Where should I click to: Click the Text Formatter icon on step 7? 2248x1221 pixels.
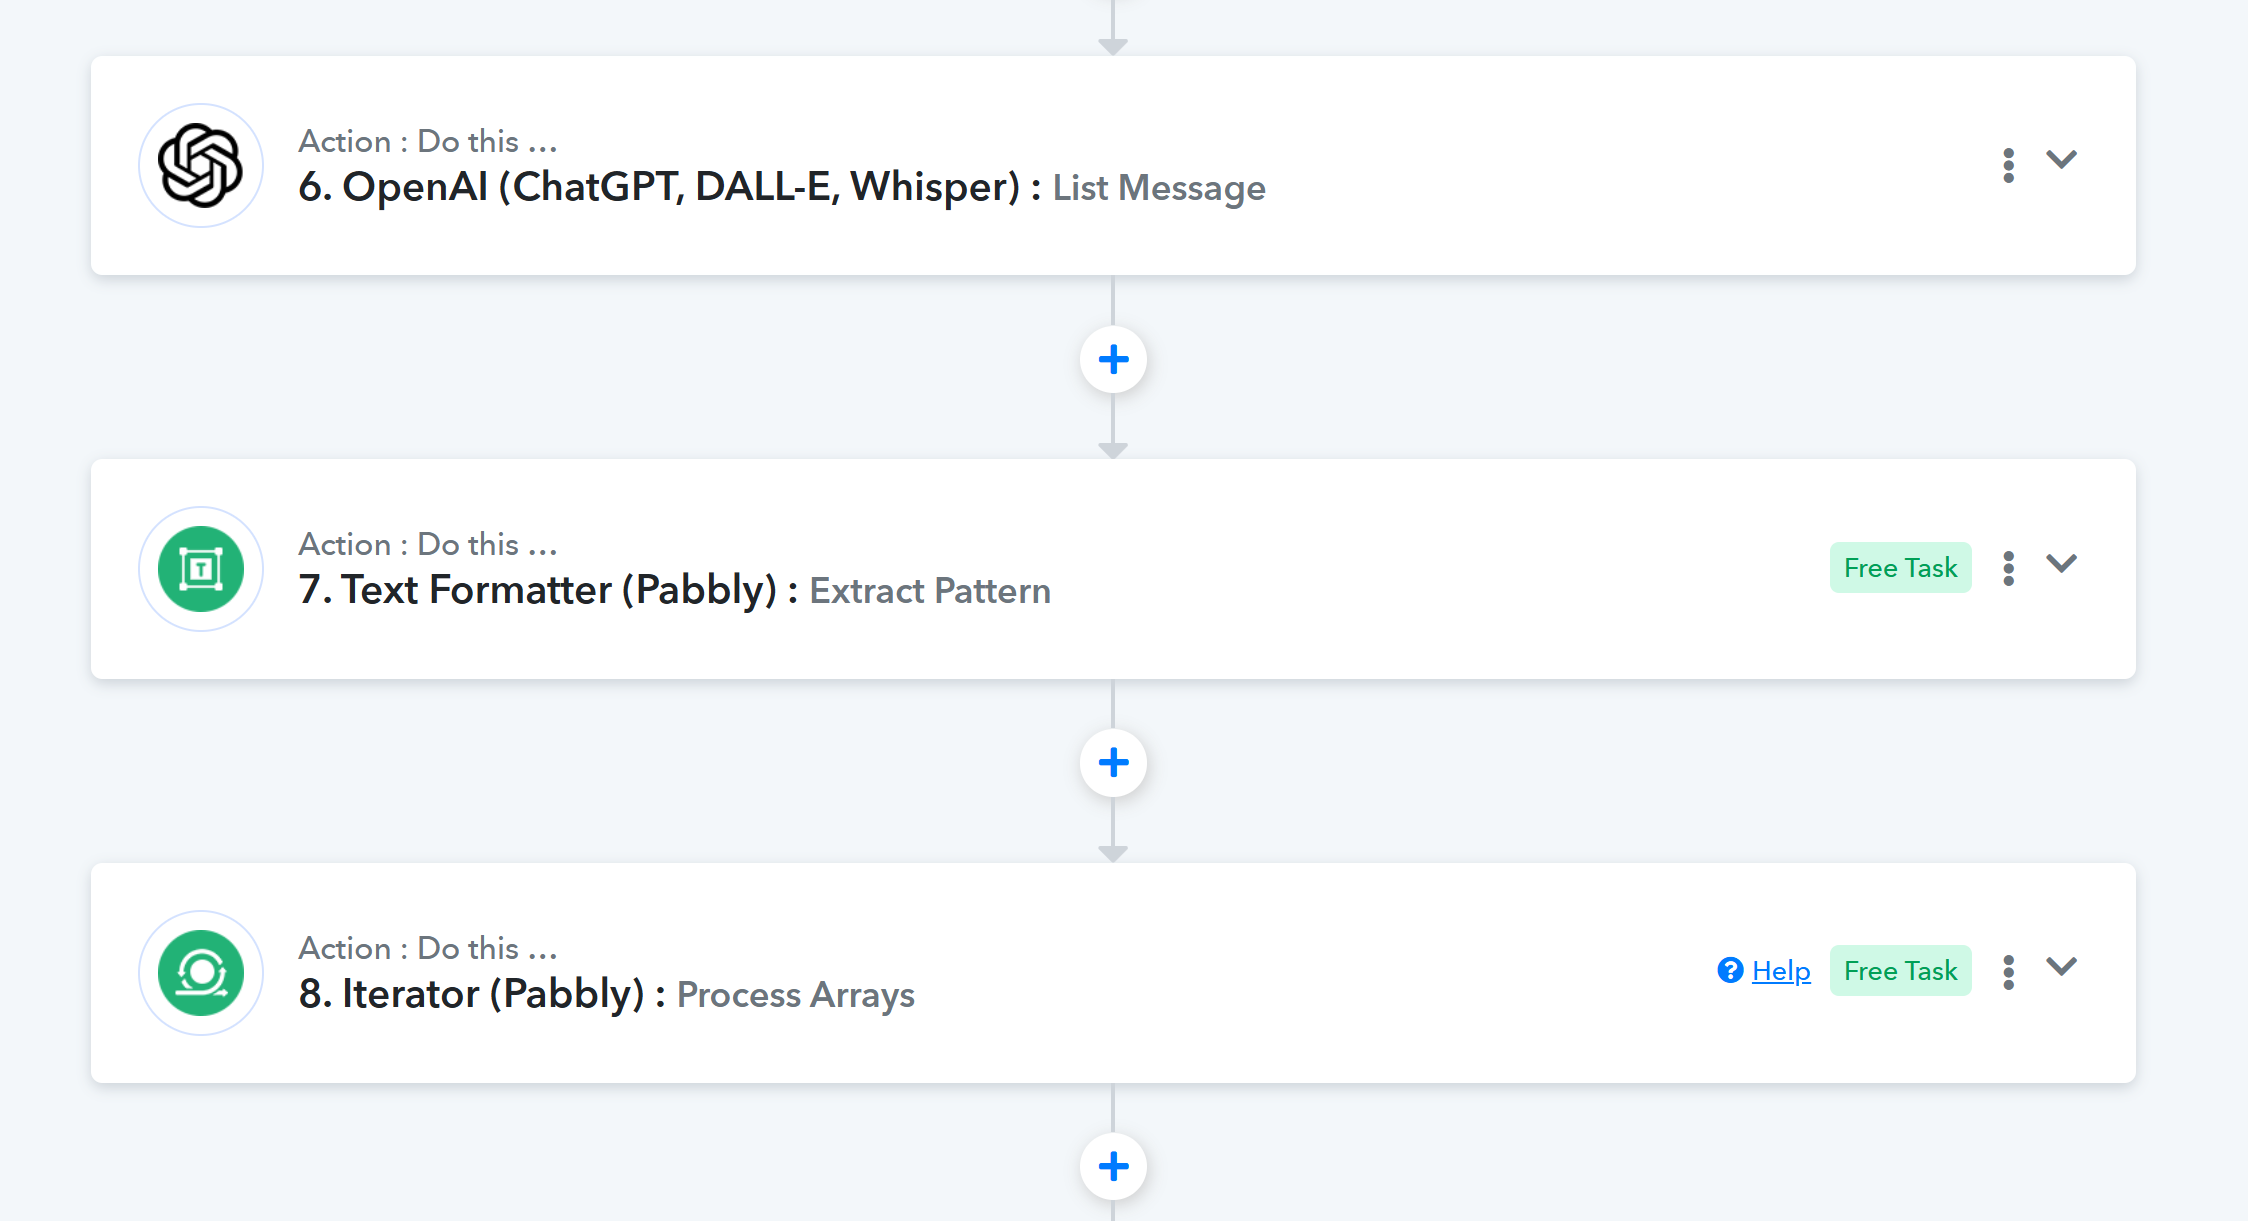pos(201,569)
